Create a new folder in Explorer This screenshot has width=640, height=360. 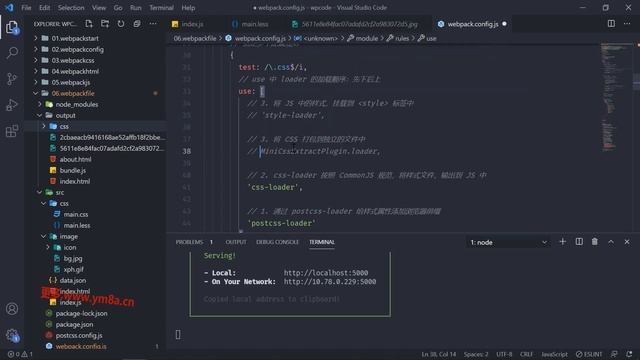pos(105,24)
